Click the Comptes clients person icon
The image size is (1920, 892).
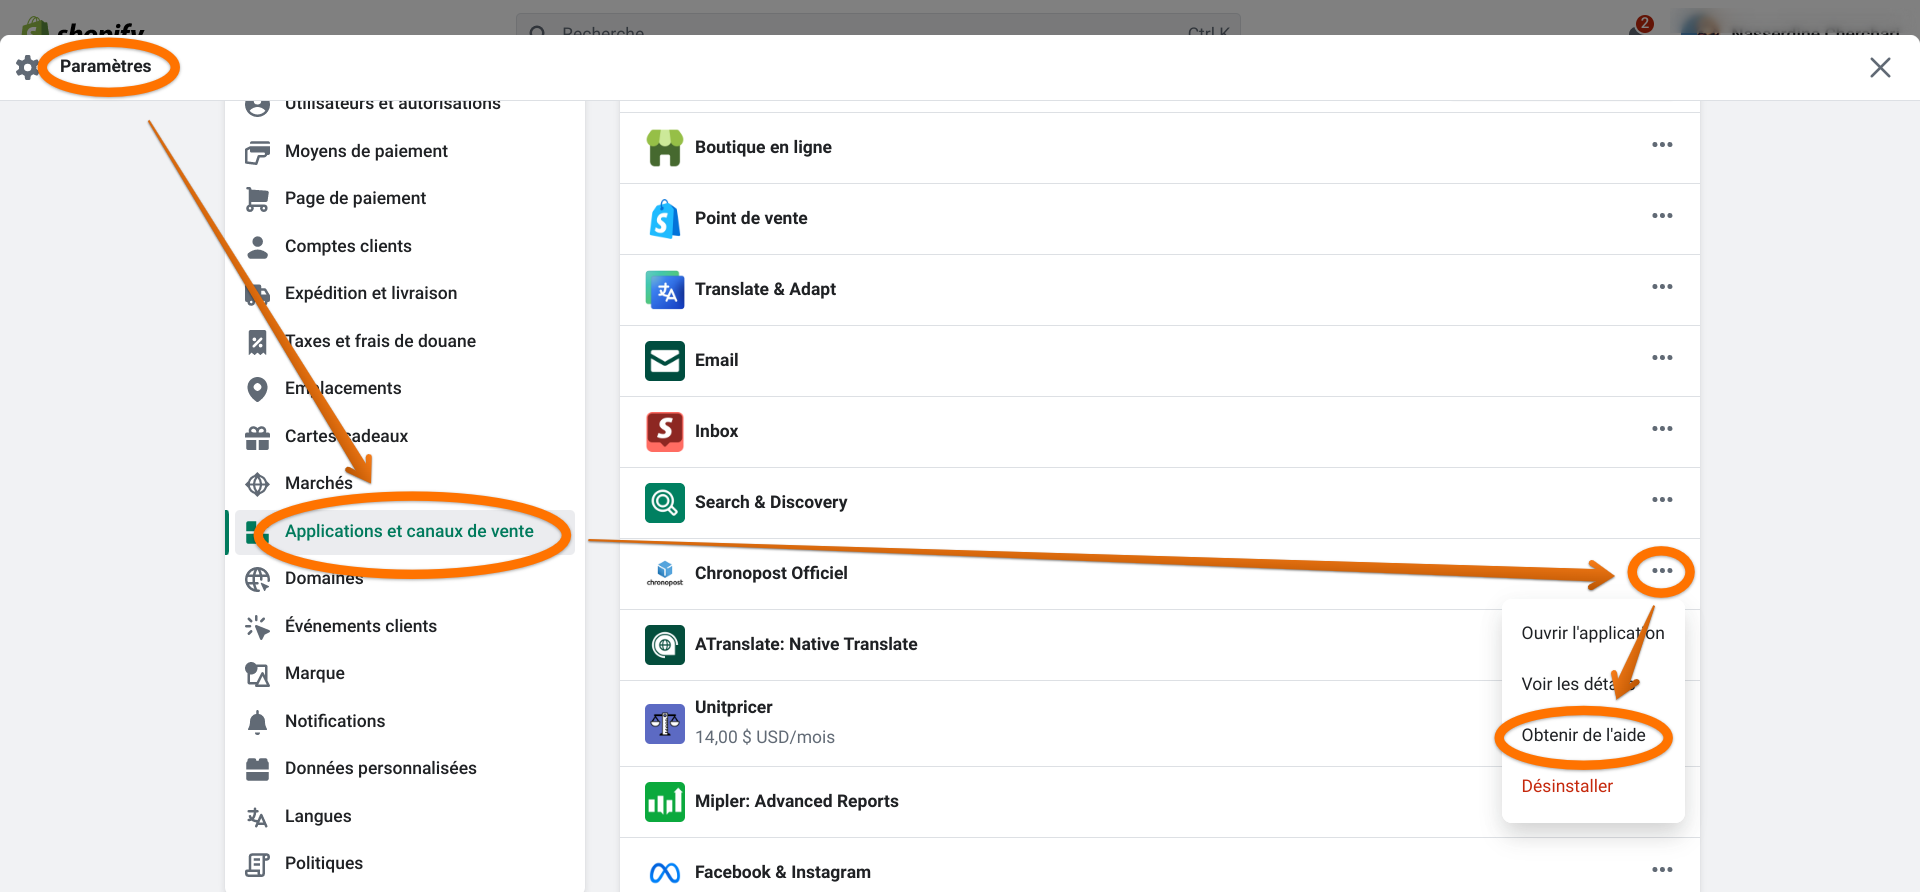(x=257, y=247)
